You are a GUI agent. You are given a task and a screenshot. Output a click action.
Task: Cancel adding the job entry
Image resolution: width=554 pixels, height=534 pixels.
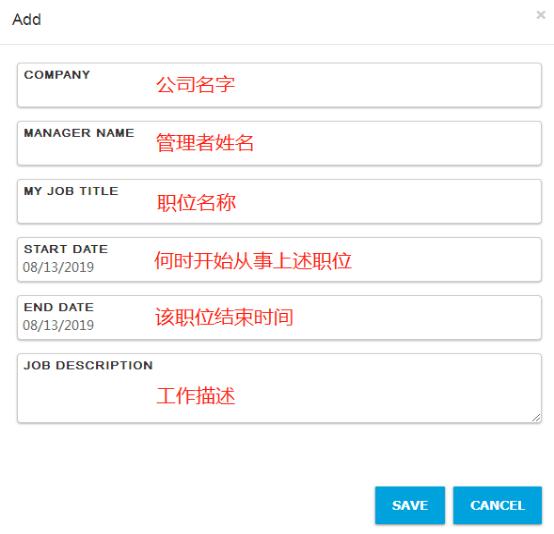click(497, 505)
